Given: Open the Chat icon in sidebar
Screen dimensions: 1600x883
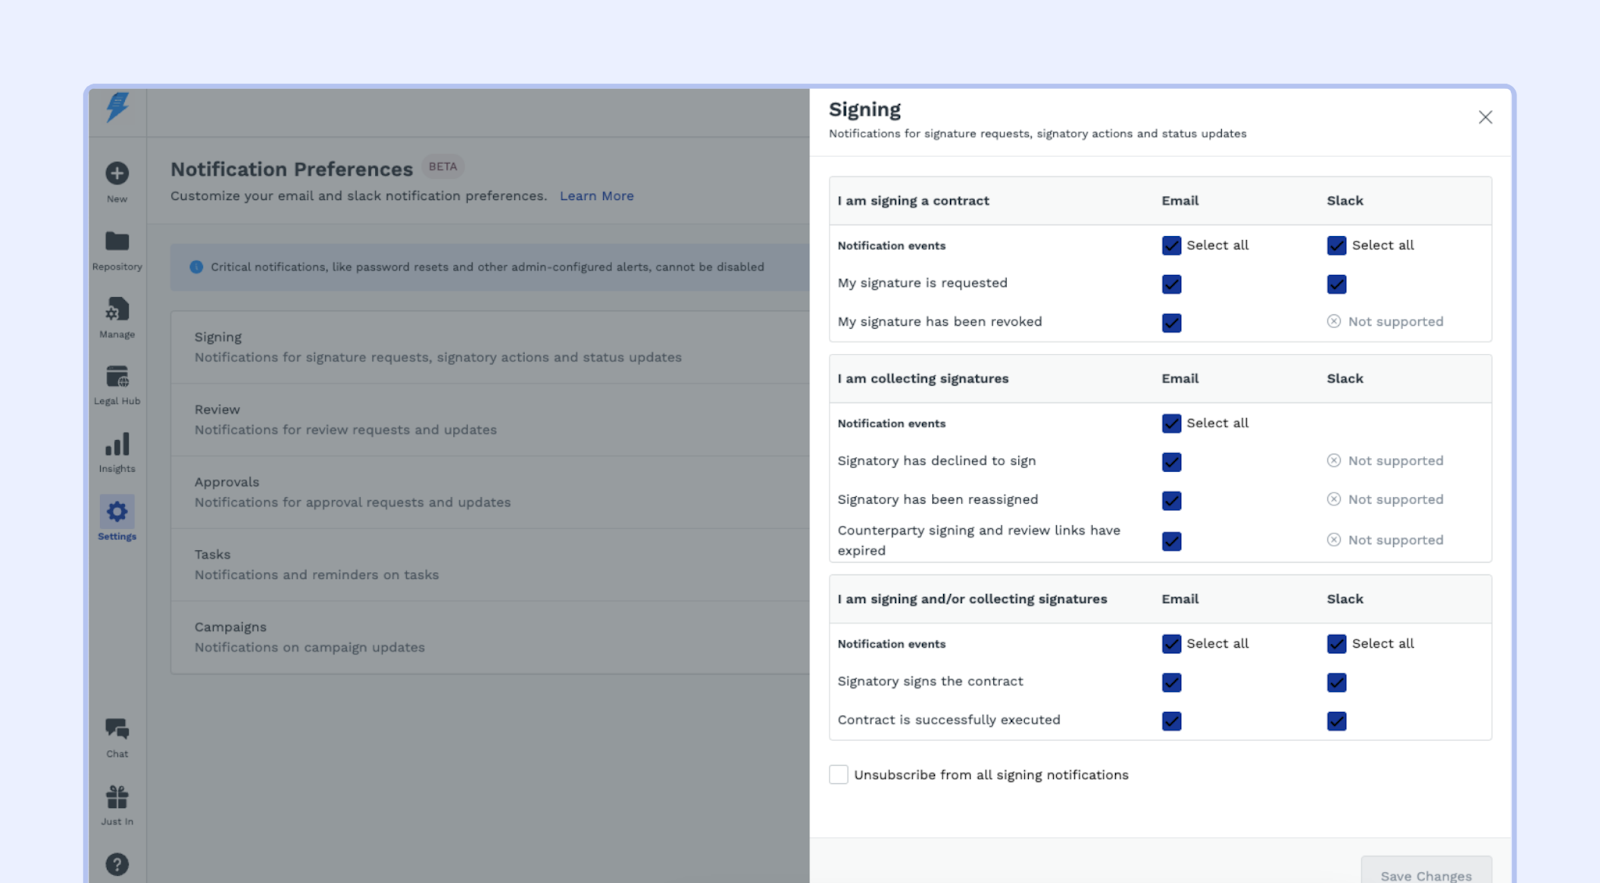Looking at the screenshot, I should click(117, 729).
